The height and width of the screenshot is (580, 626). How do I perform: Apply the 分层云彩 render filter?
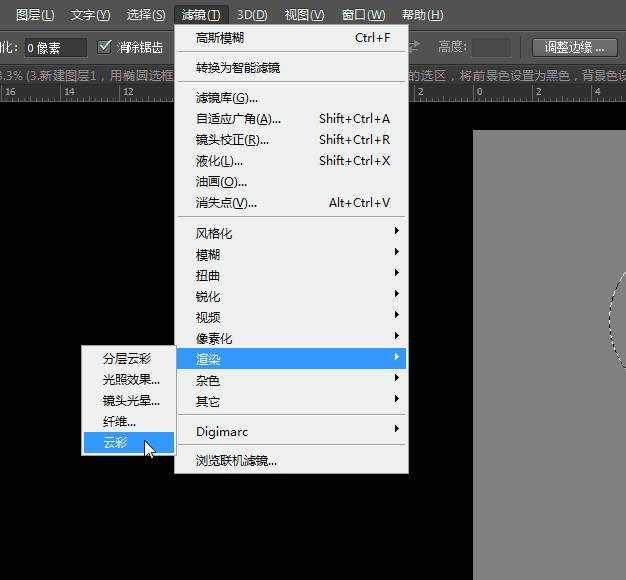(129, 358)
